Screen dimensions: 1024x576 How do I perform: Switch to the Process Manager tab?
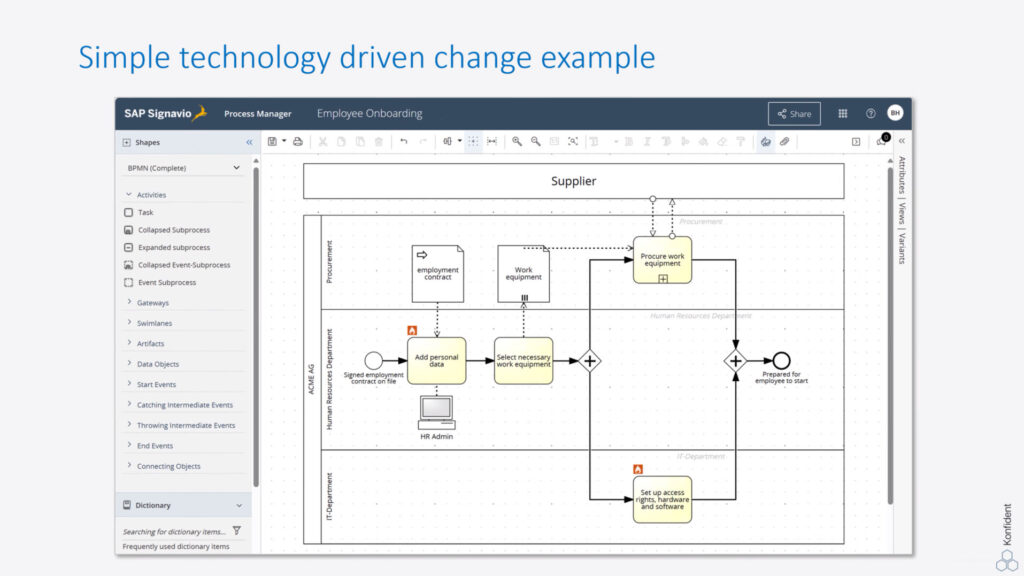(258, 113)
